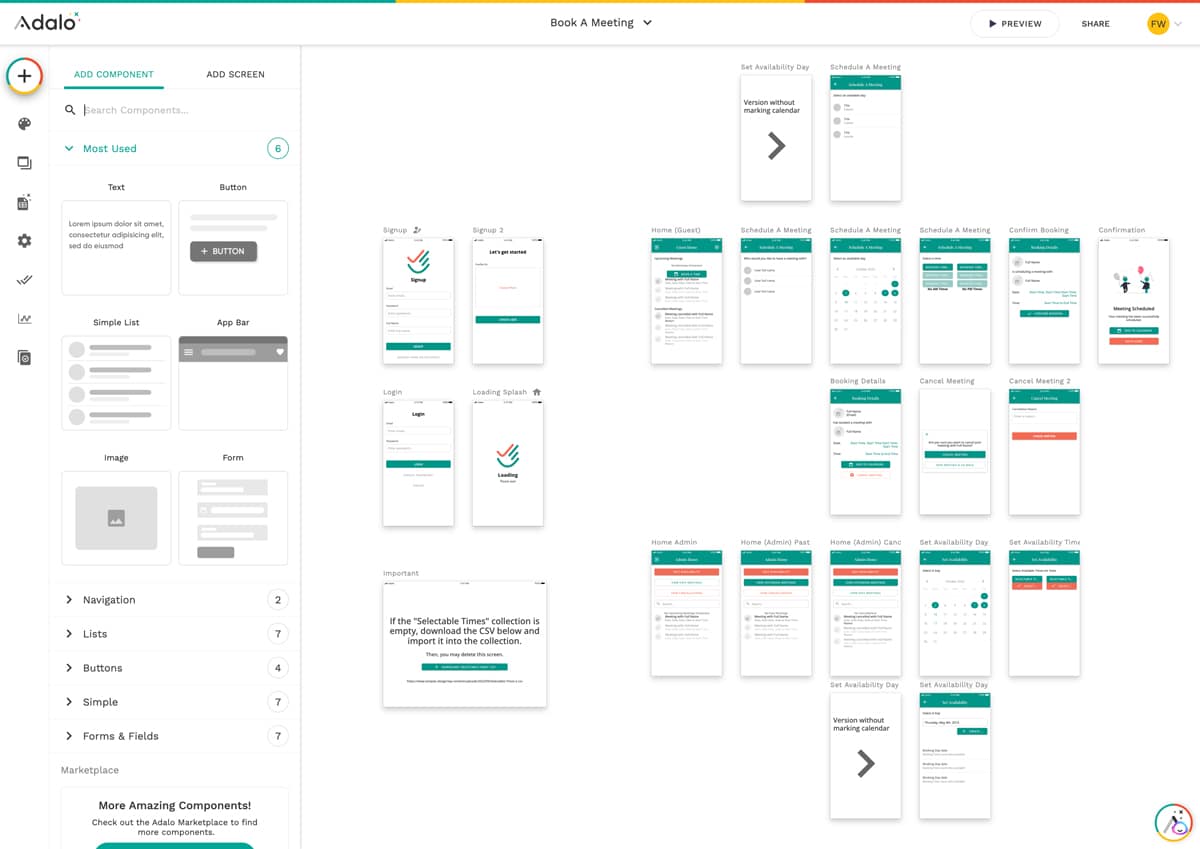The height and width of the screenshot is (849, 1200).
Task: Open the Database collections icon
Action: coord(24,201)
